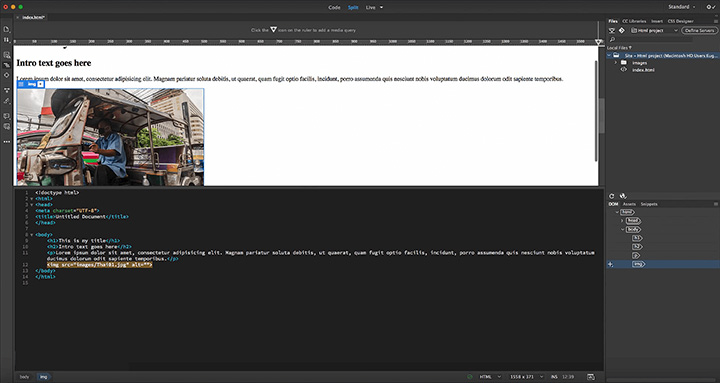The height and width of the screenshot is (383, 720).
Task: Click the magnifier search icon in Files panel
Action: tap(612, 39)
